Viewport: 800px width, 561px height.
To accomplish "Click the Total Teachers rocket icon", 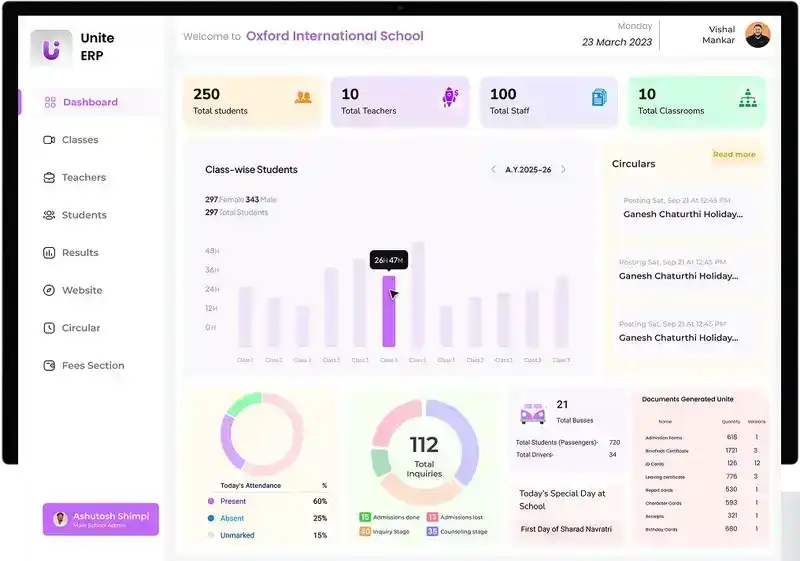I will point(450,97).
